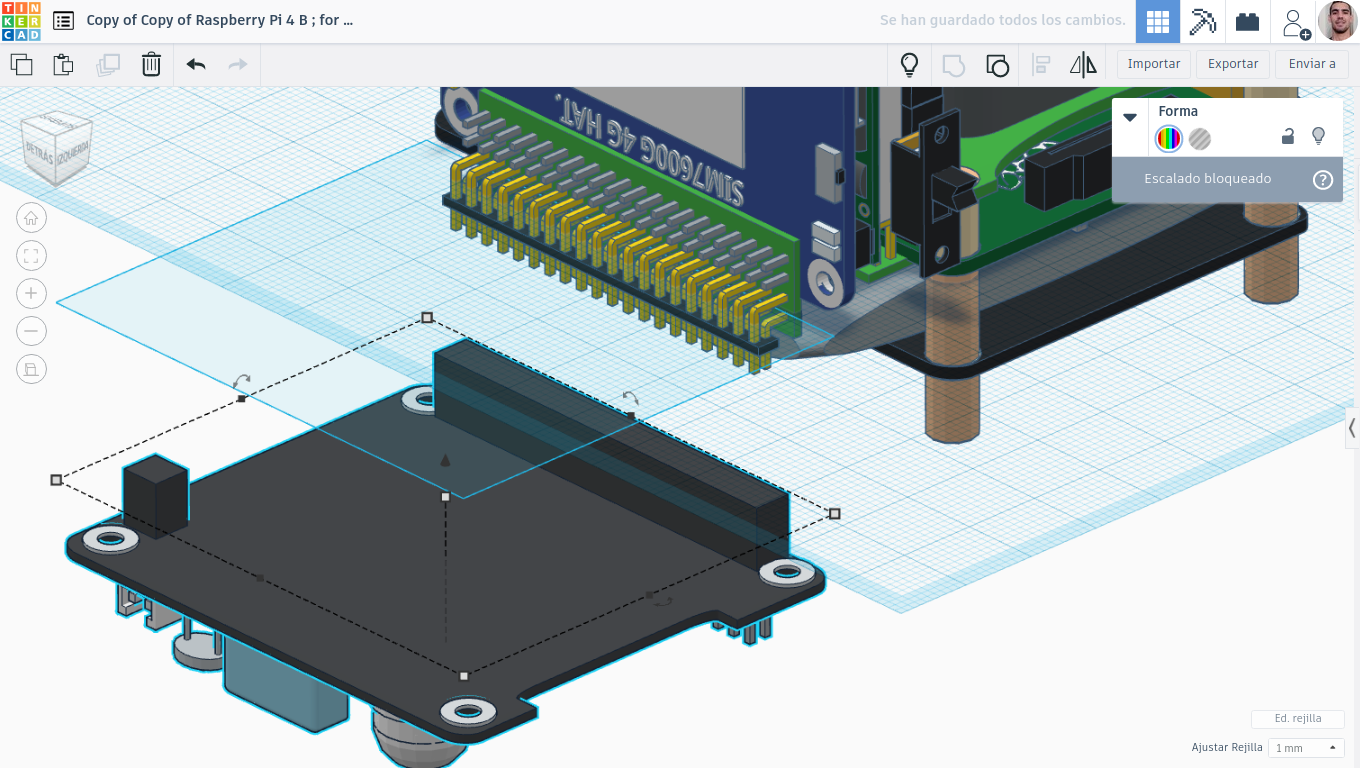Click the Exportar button
Image resolution: width=1360 pixels, height=768 pixels.
click(1233, 64)
